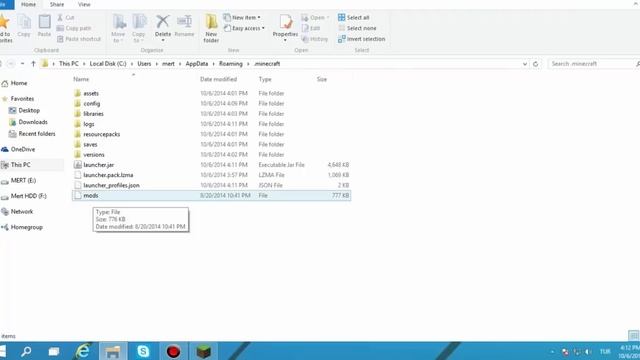The height and width of the screenshot is (360, 640).
Task: Select the launcher_profiles.json file
Action: 211,185
